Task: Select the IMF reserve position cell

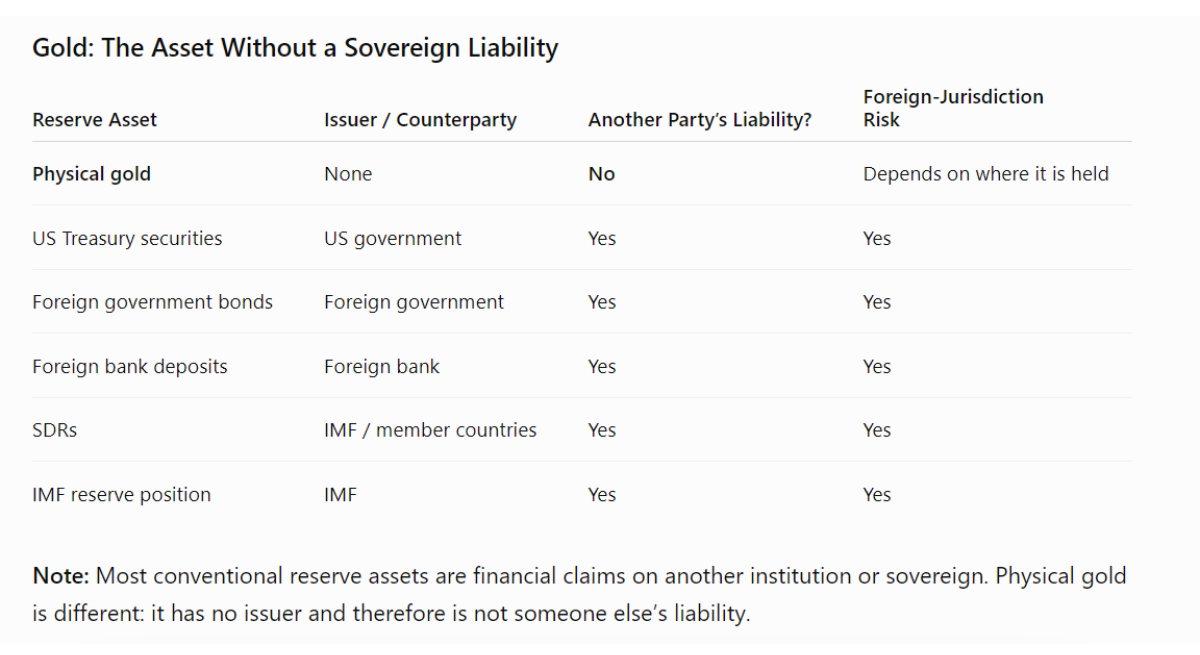Action: (x=121, y=494)
